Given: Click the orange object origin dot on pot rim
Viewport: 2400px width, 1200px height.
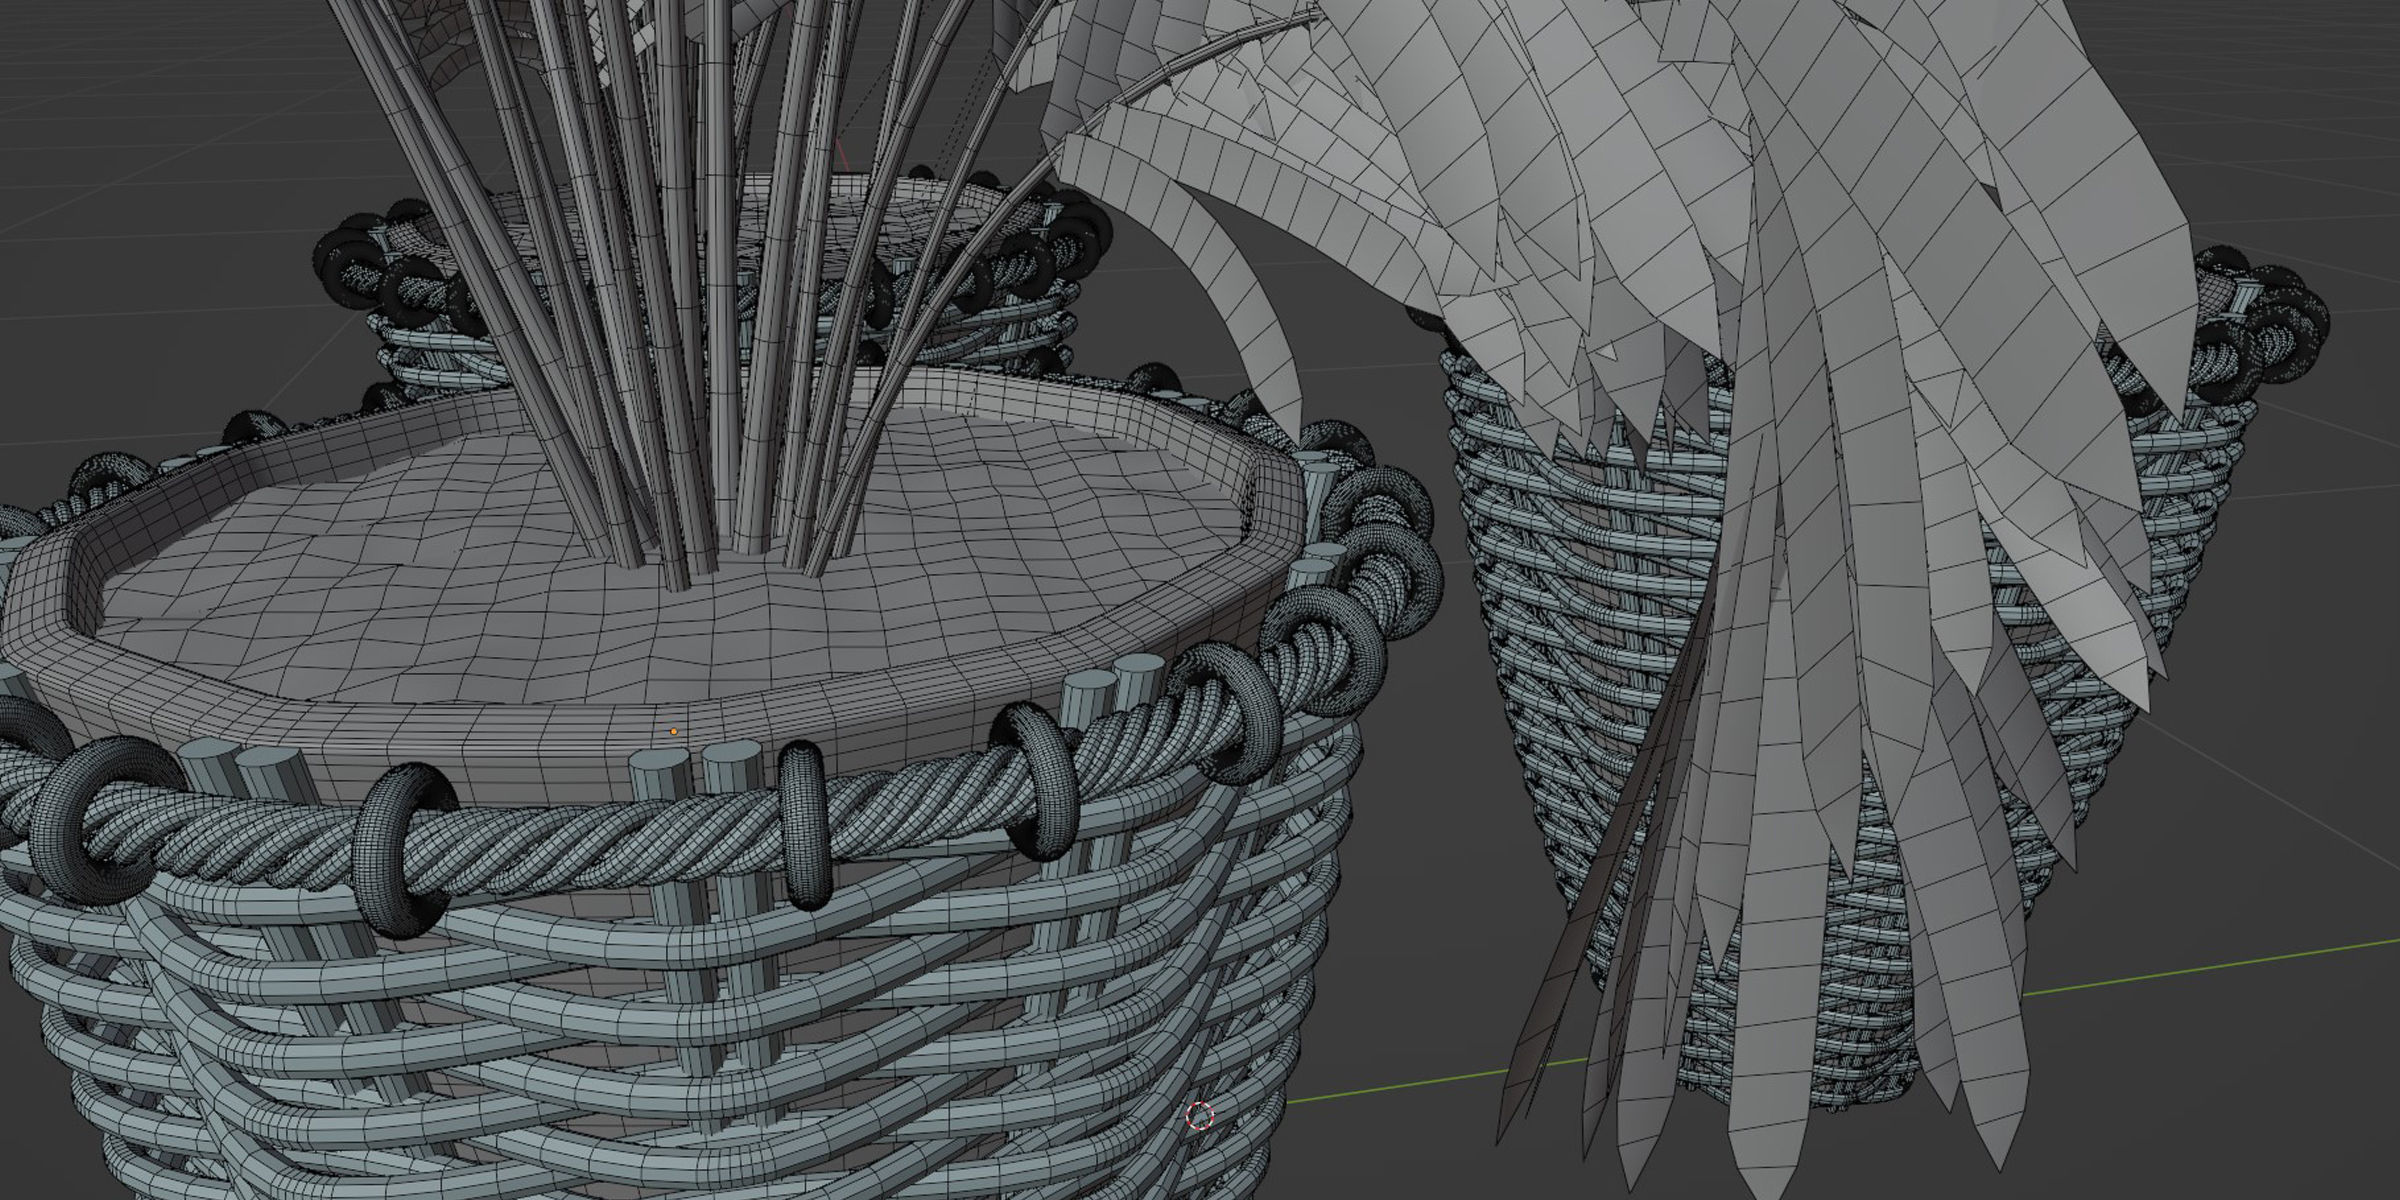Looking at the screenshot, I should pos(674,732).
